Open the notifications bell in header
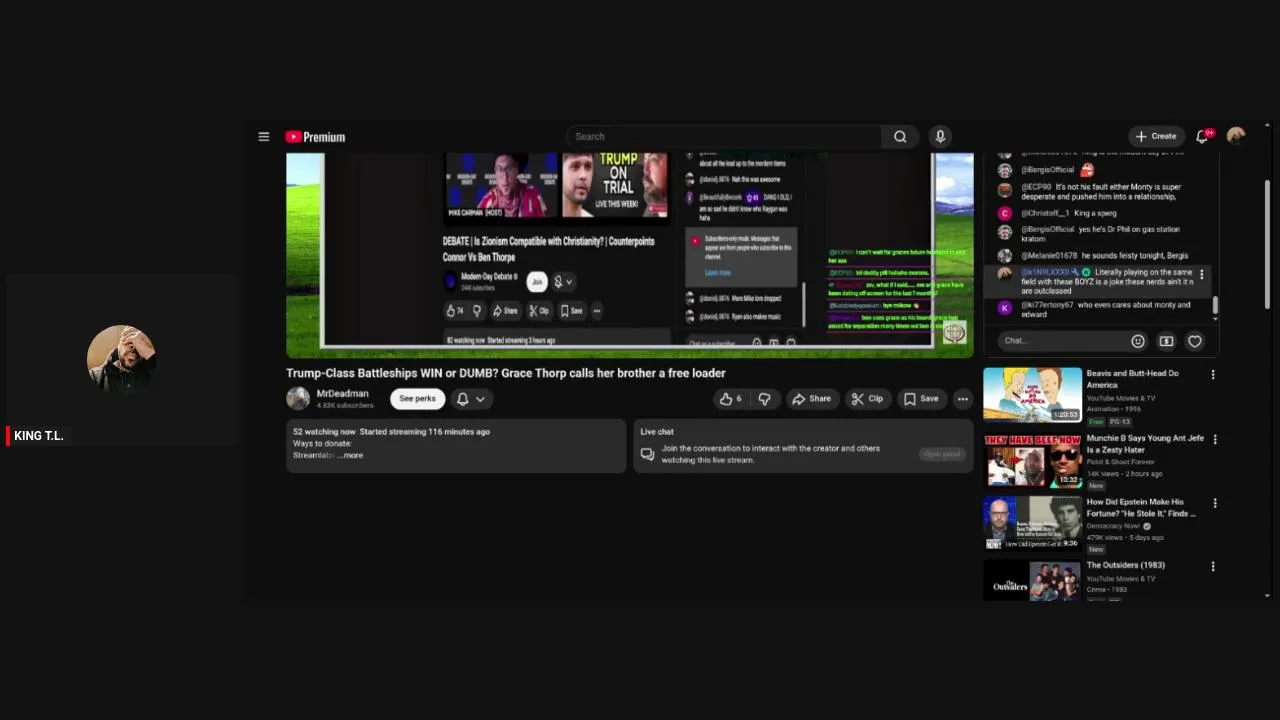Viewport: 1280px width, 720px height. 1203,136
